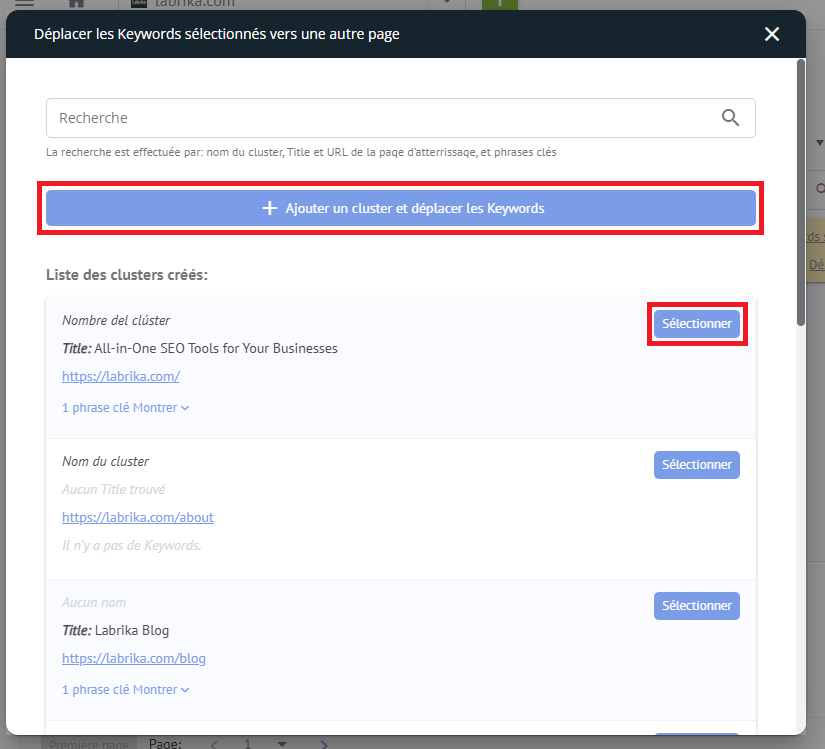Click the 'Liste des clusters créés:' heading

127,275
